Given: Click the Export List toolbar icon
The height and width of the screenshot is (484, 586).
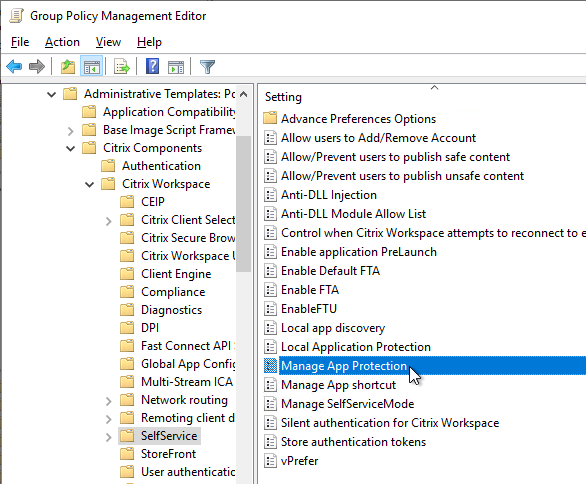Looking at the screenshot, I should click(122, 67).
